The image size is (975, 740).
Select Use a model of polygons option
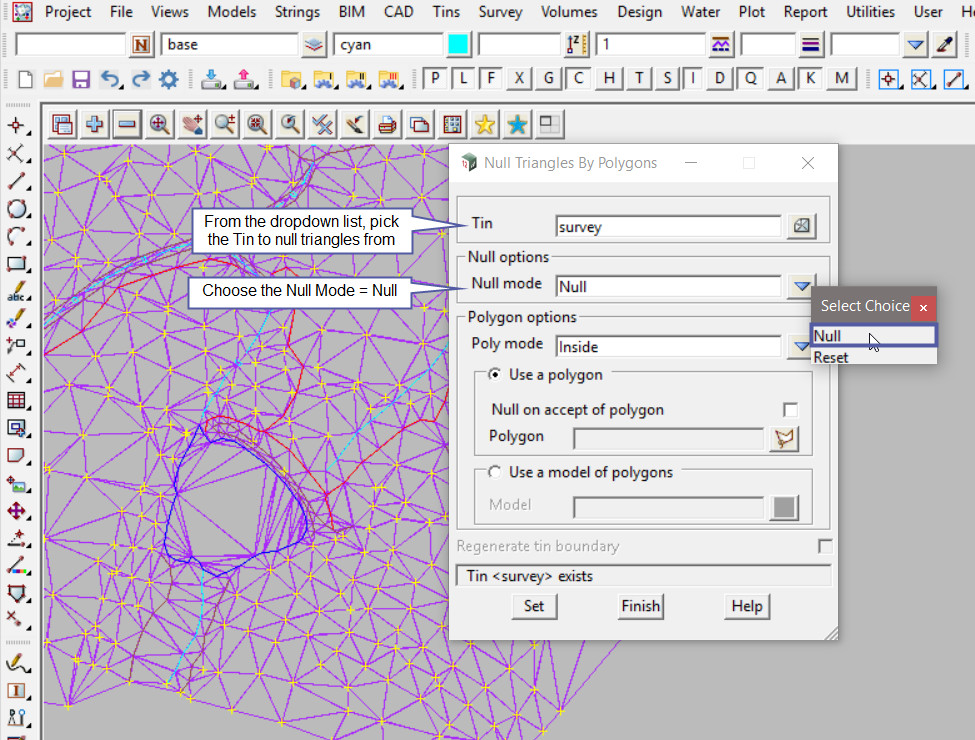coord(494,472)
